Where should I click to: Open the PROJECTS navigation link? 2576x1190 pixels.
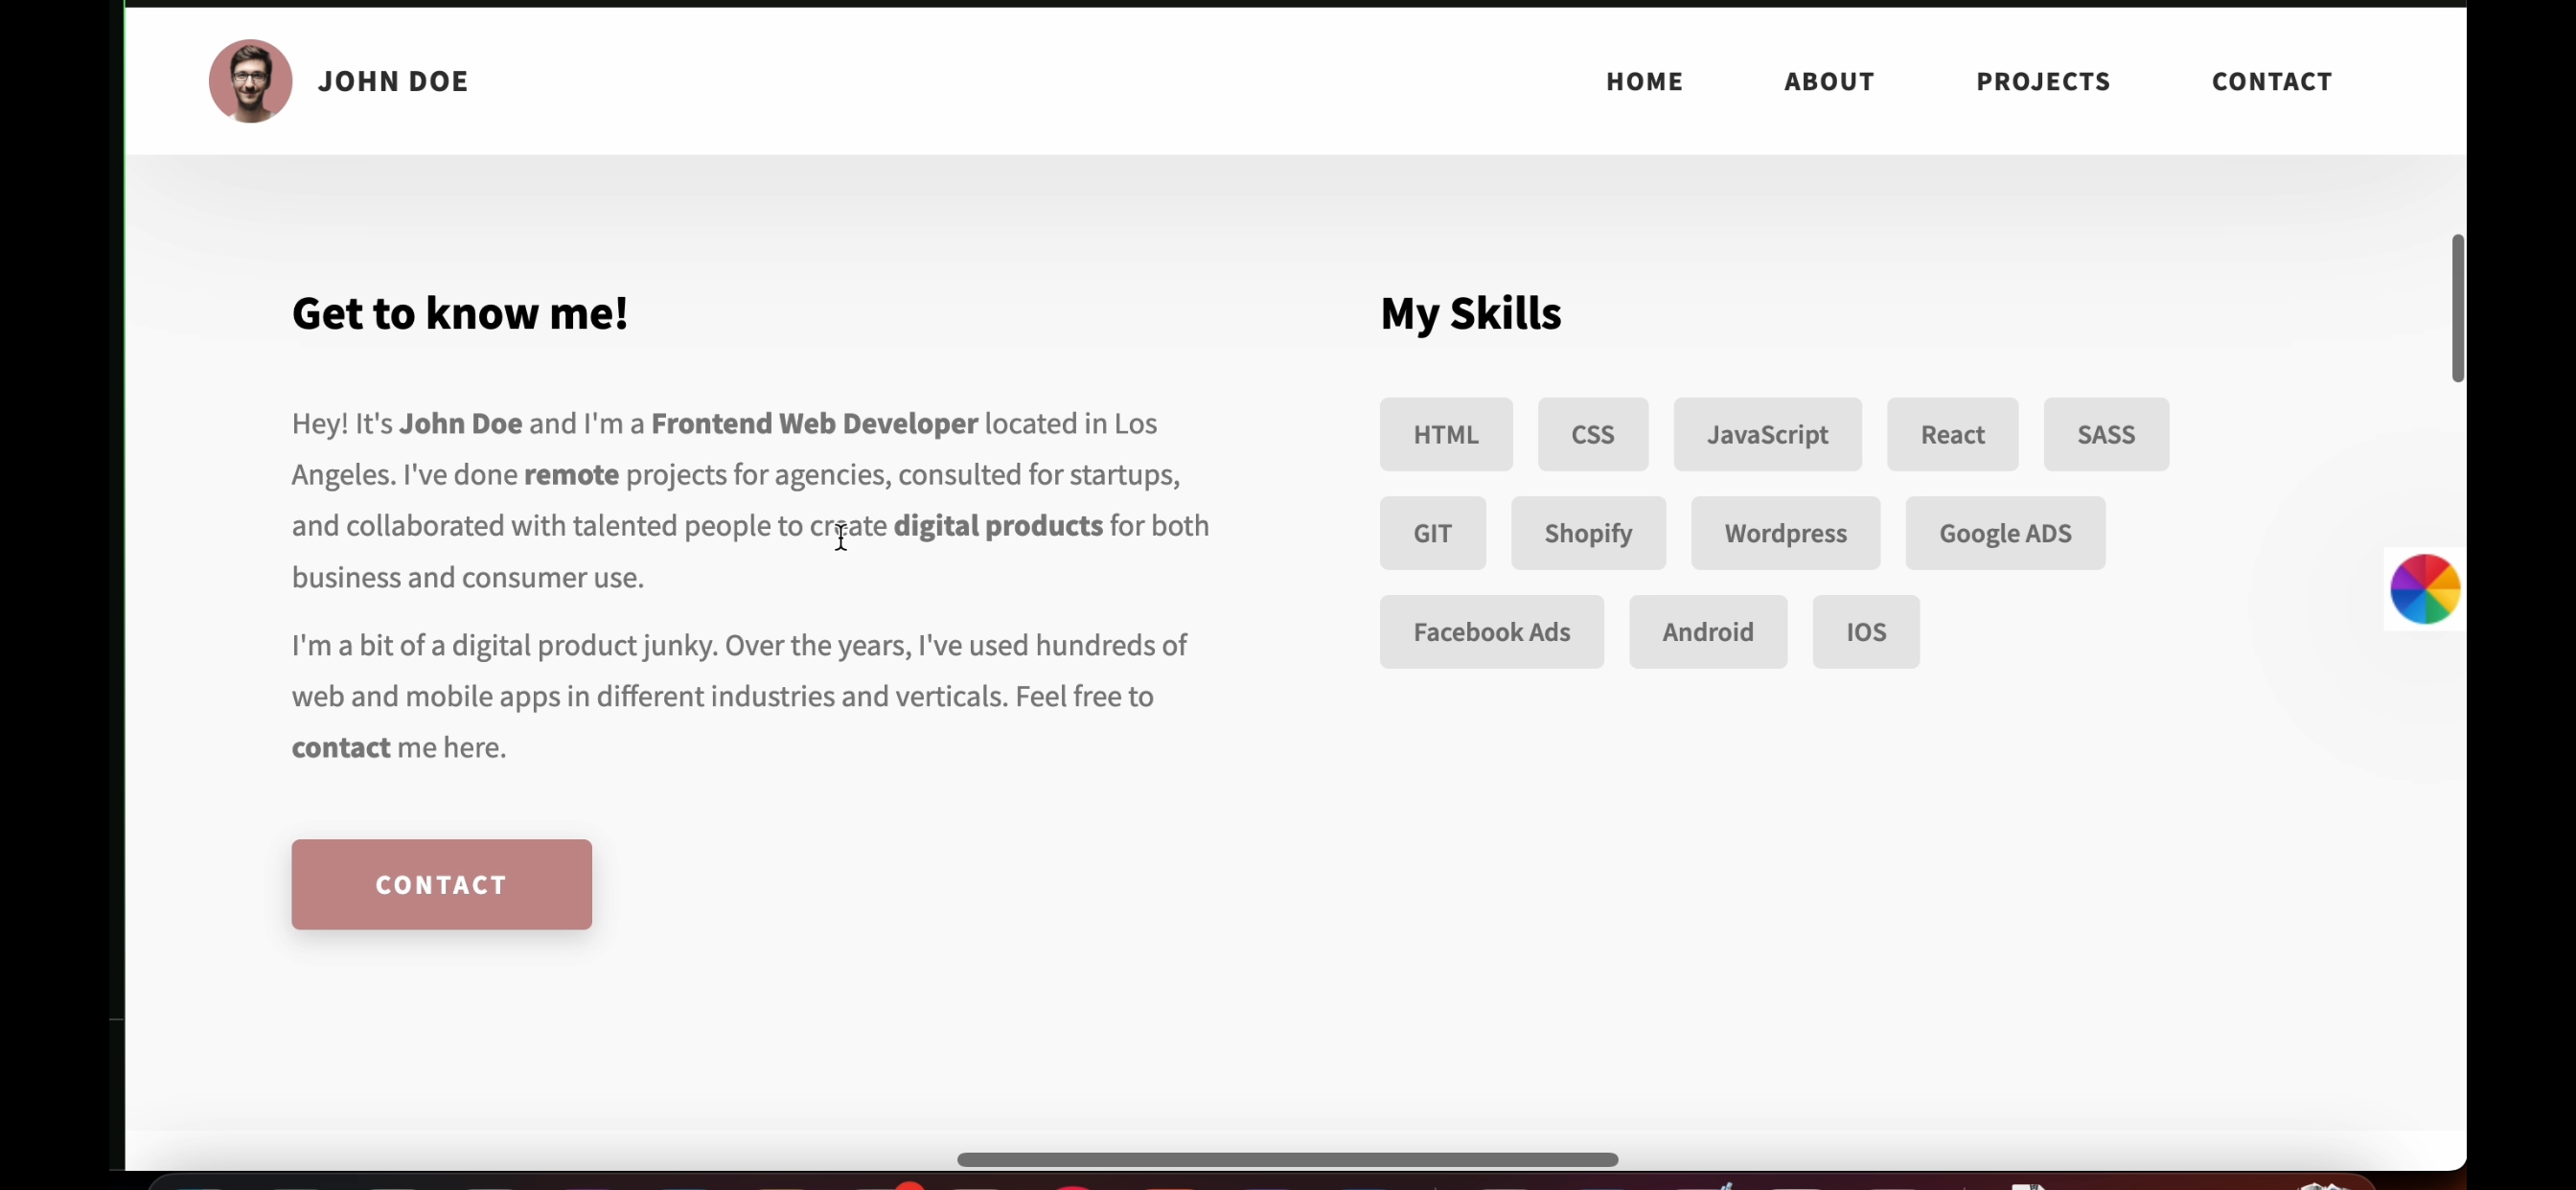pos(2042,81)
